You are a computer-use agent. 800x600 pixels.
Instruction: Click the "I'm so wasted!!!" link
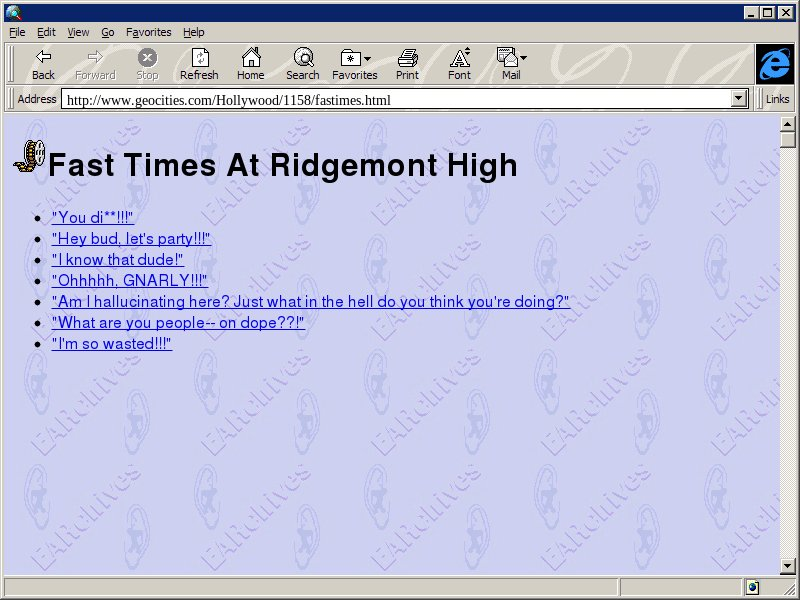click(111, 344)
